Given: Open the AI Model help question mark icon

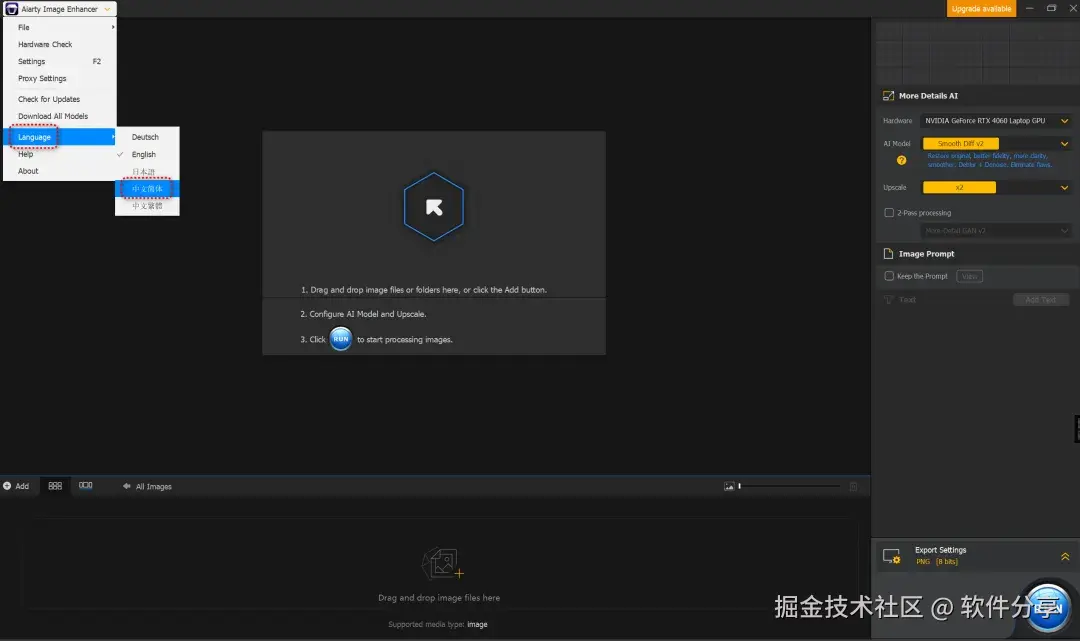Looking at the screenshot, I should [901, 160].
